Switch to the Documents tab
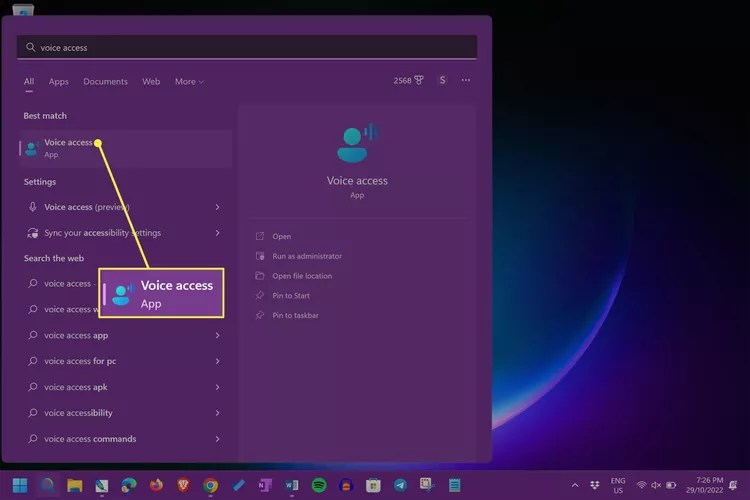The width and height of the screenshot is (750, 500). (x=105, y=81)
